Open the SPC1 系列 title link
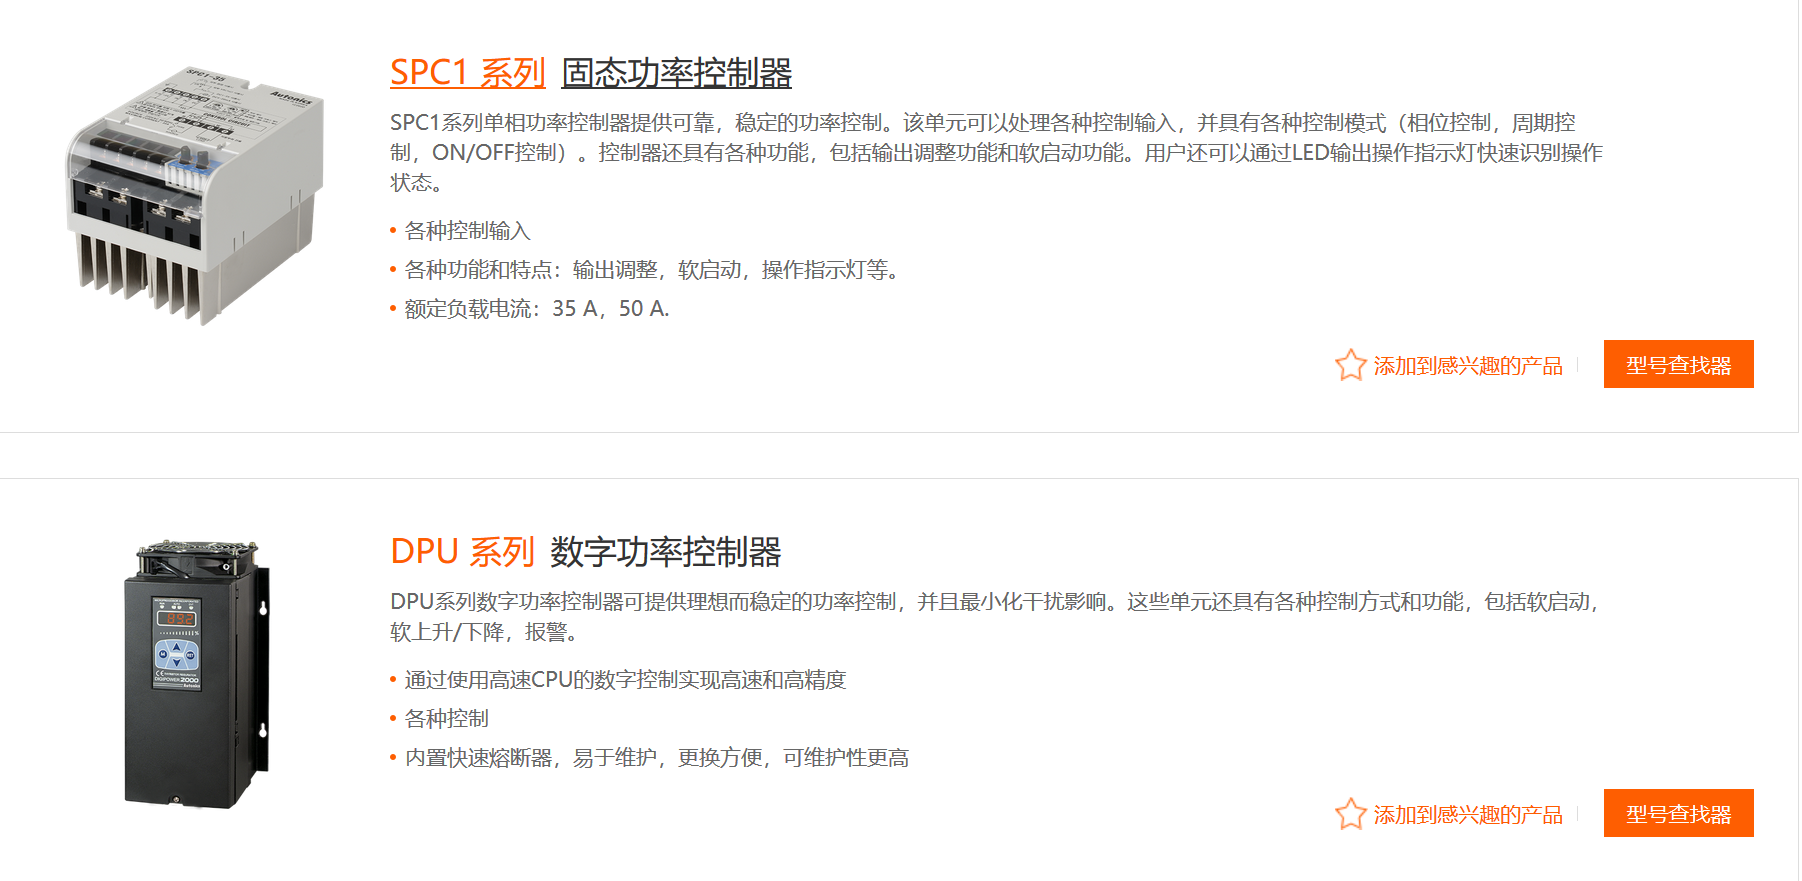The width and height of the screenshot is (1802, 881). click(467, 73)
